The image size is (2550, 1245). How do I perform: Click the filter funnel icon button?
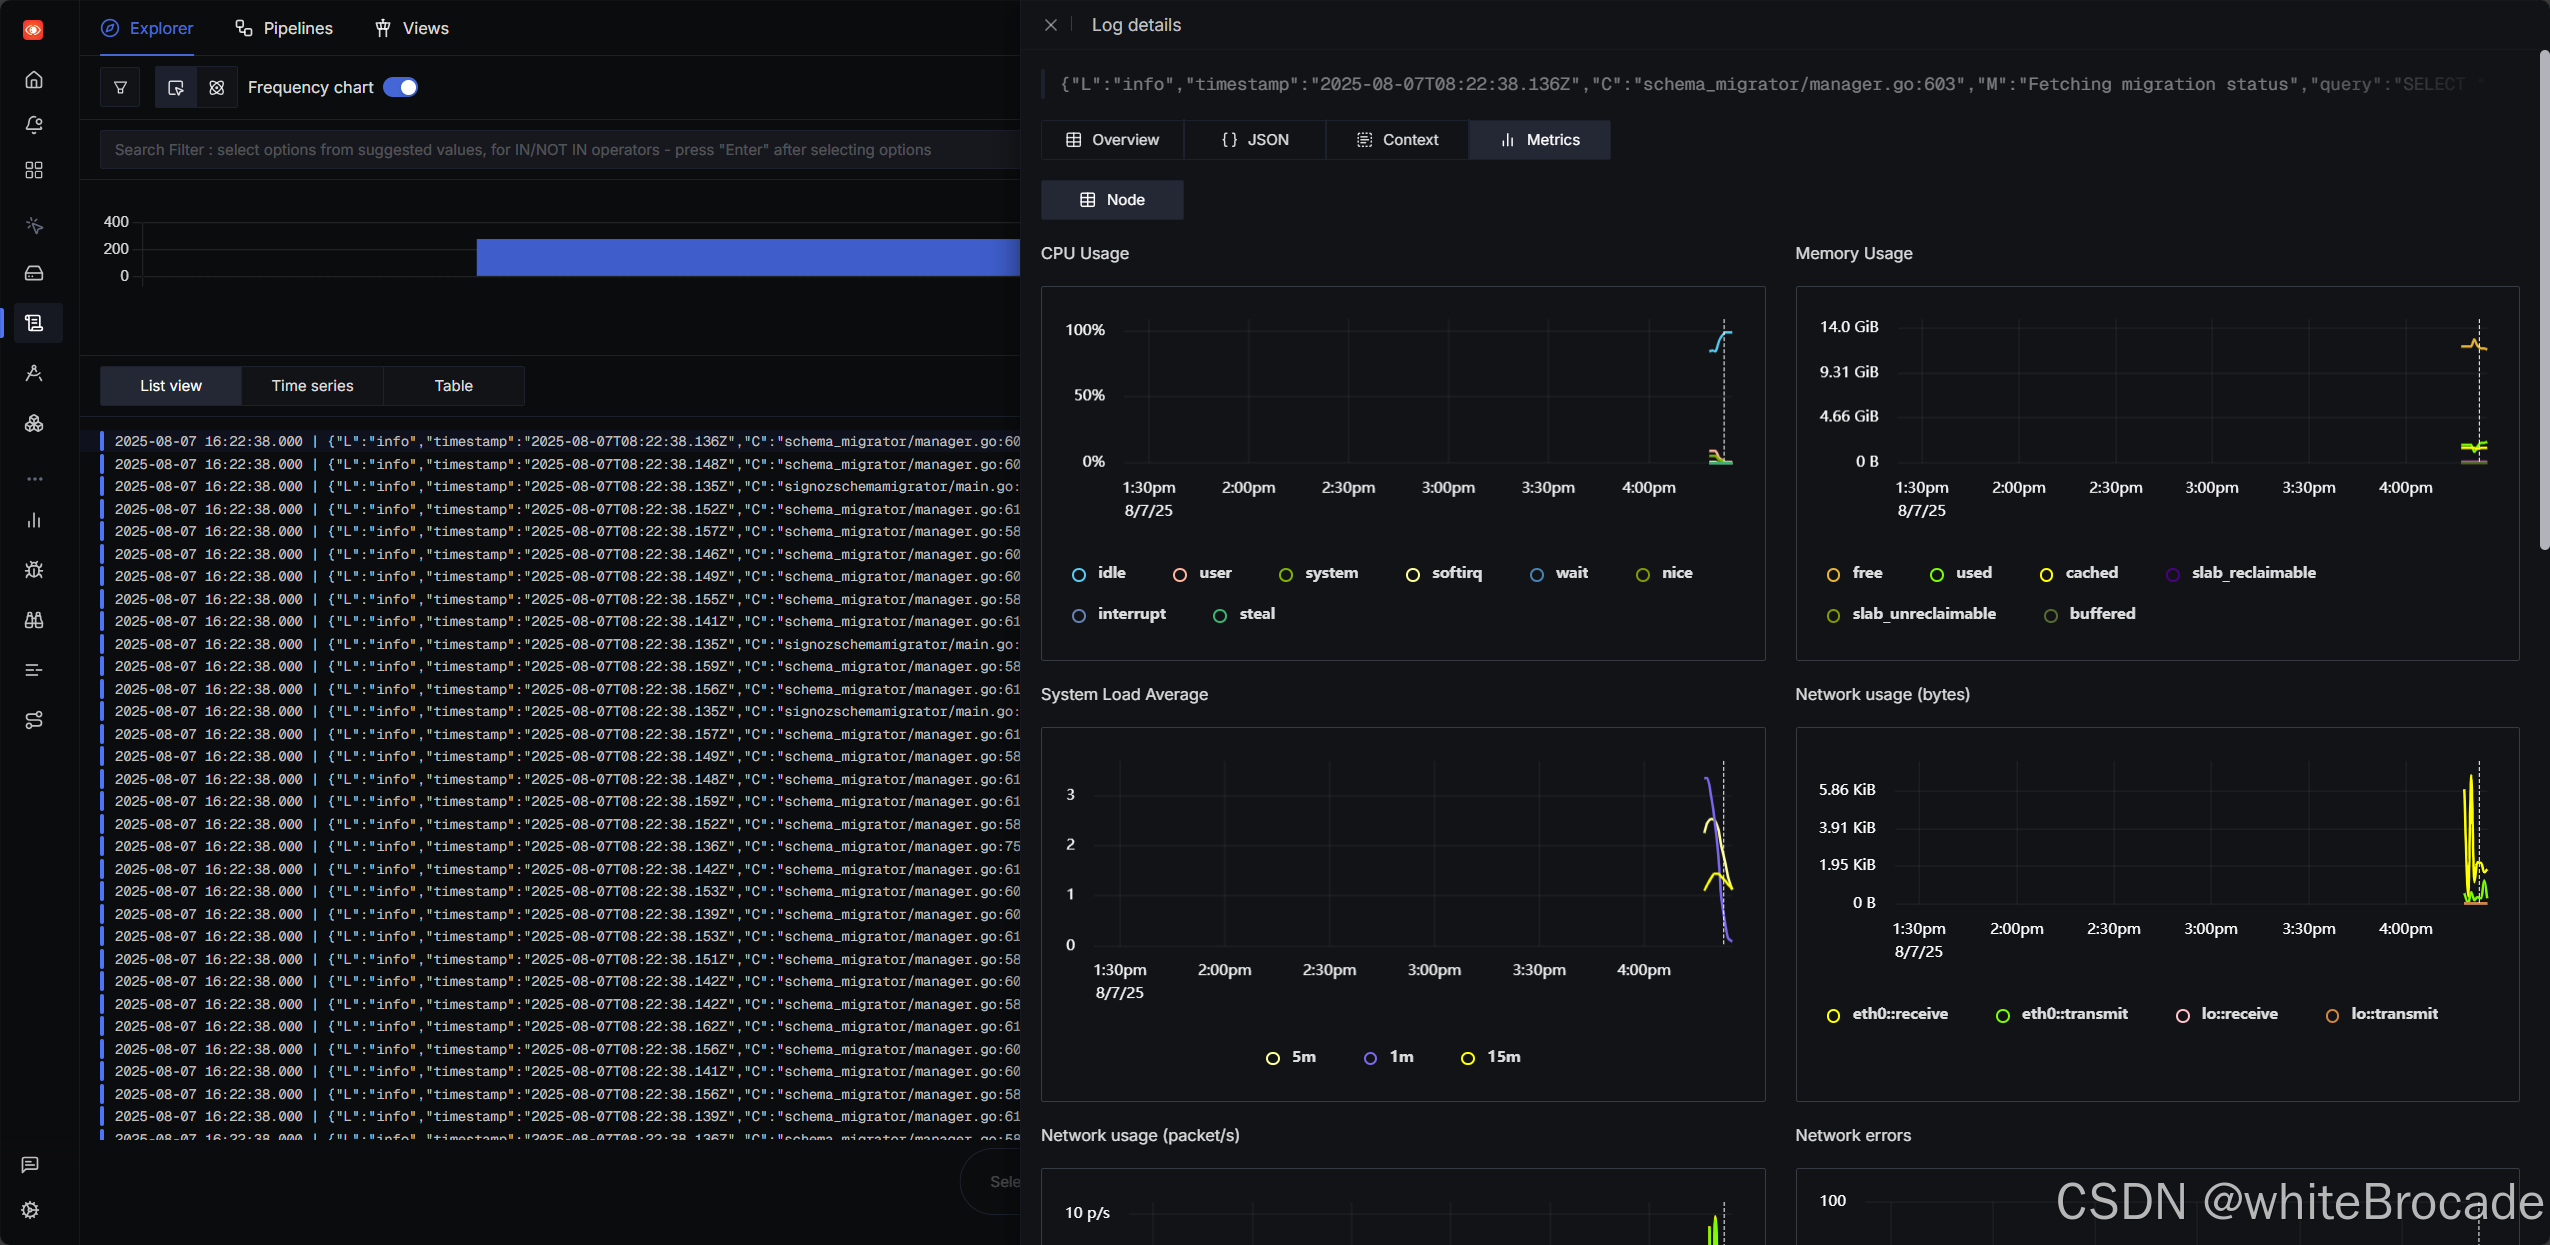coord(121,88)
